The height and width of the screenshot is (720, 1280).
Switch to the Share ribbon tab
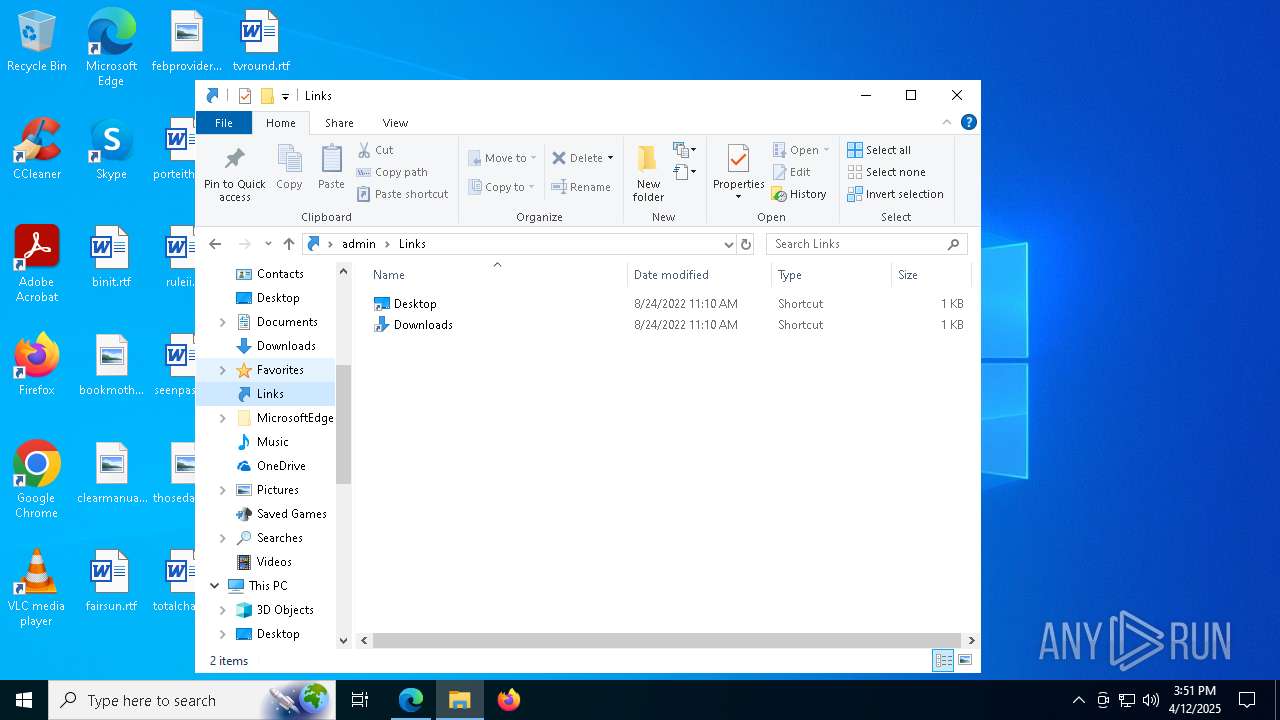pyautogui.click(x=339, y=123)
